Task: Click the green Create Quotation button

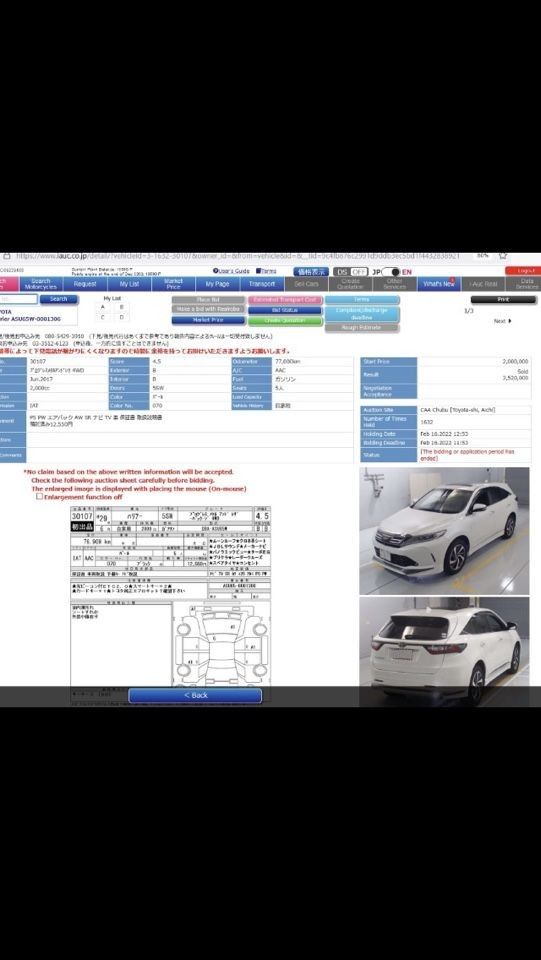Action: coord(285,321)
